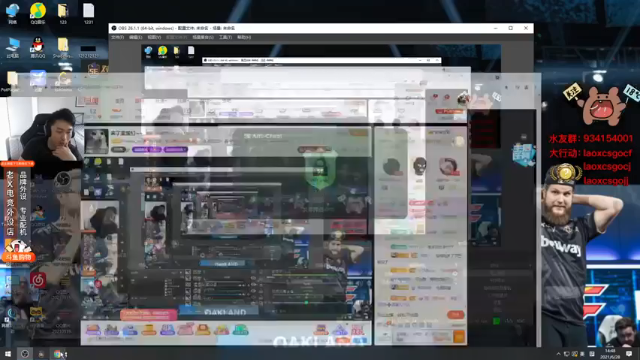Launch QQ音乐 from the desktop
Screen dimensions: 640x360
coord(38,13)
